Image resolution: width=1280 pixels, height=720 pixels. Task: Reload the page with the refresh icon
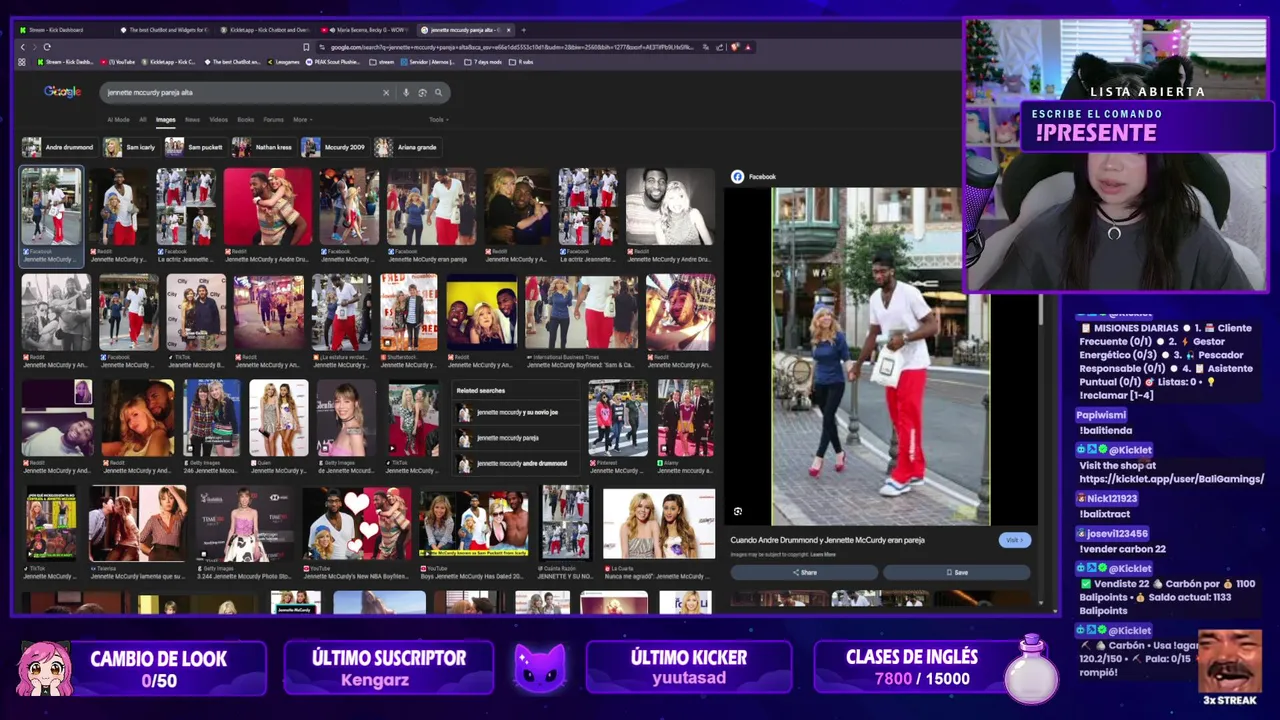point(46,47)
